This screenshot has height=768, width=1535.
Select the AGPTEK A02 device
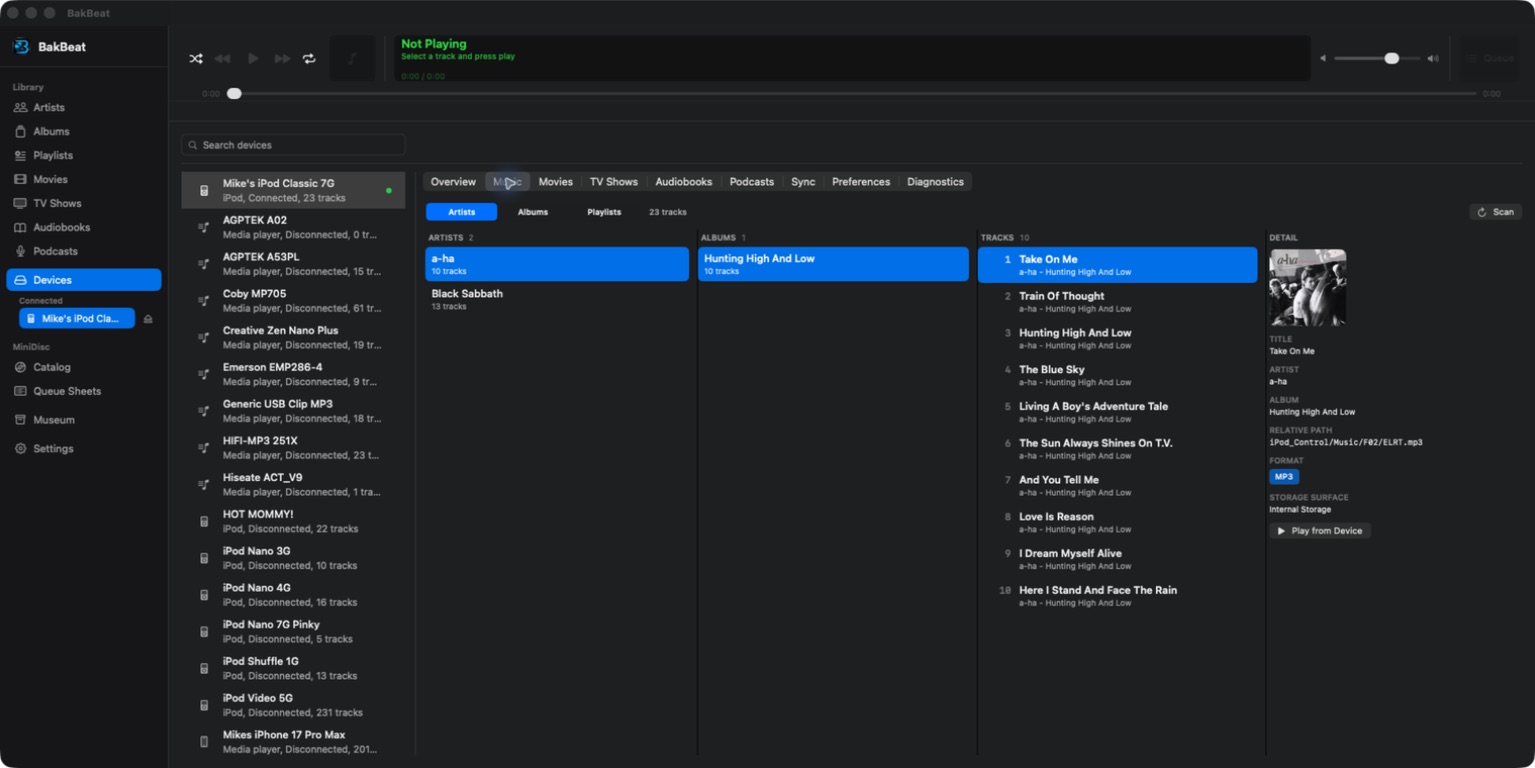(293, 227)
